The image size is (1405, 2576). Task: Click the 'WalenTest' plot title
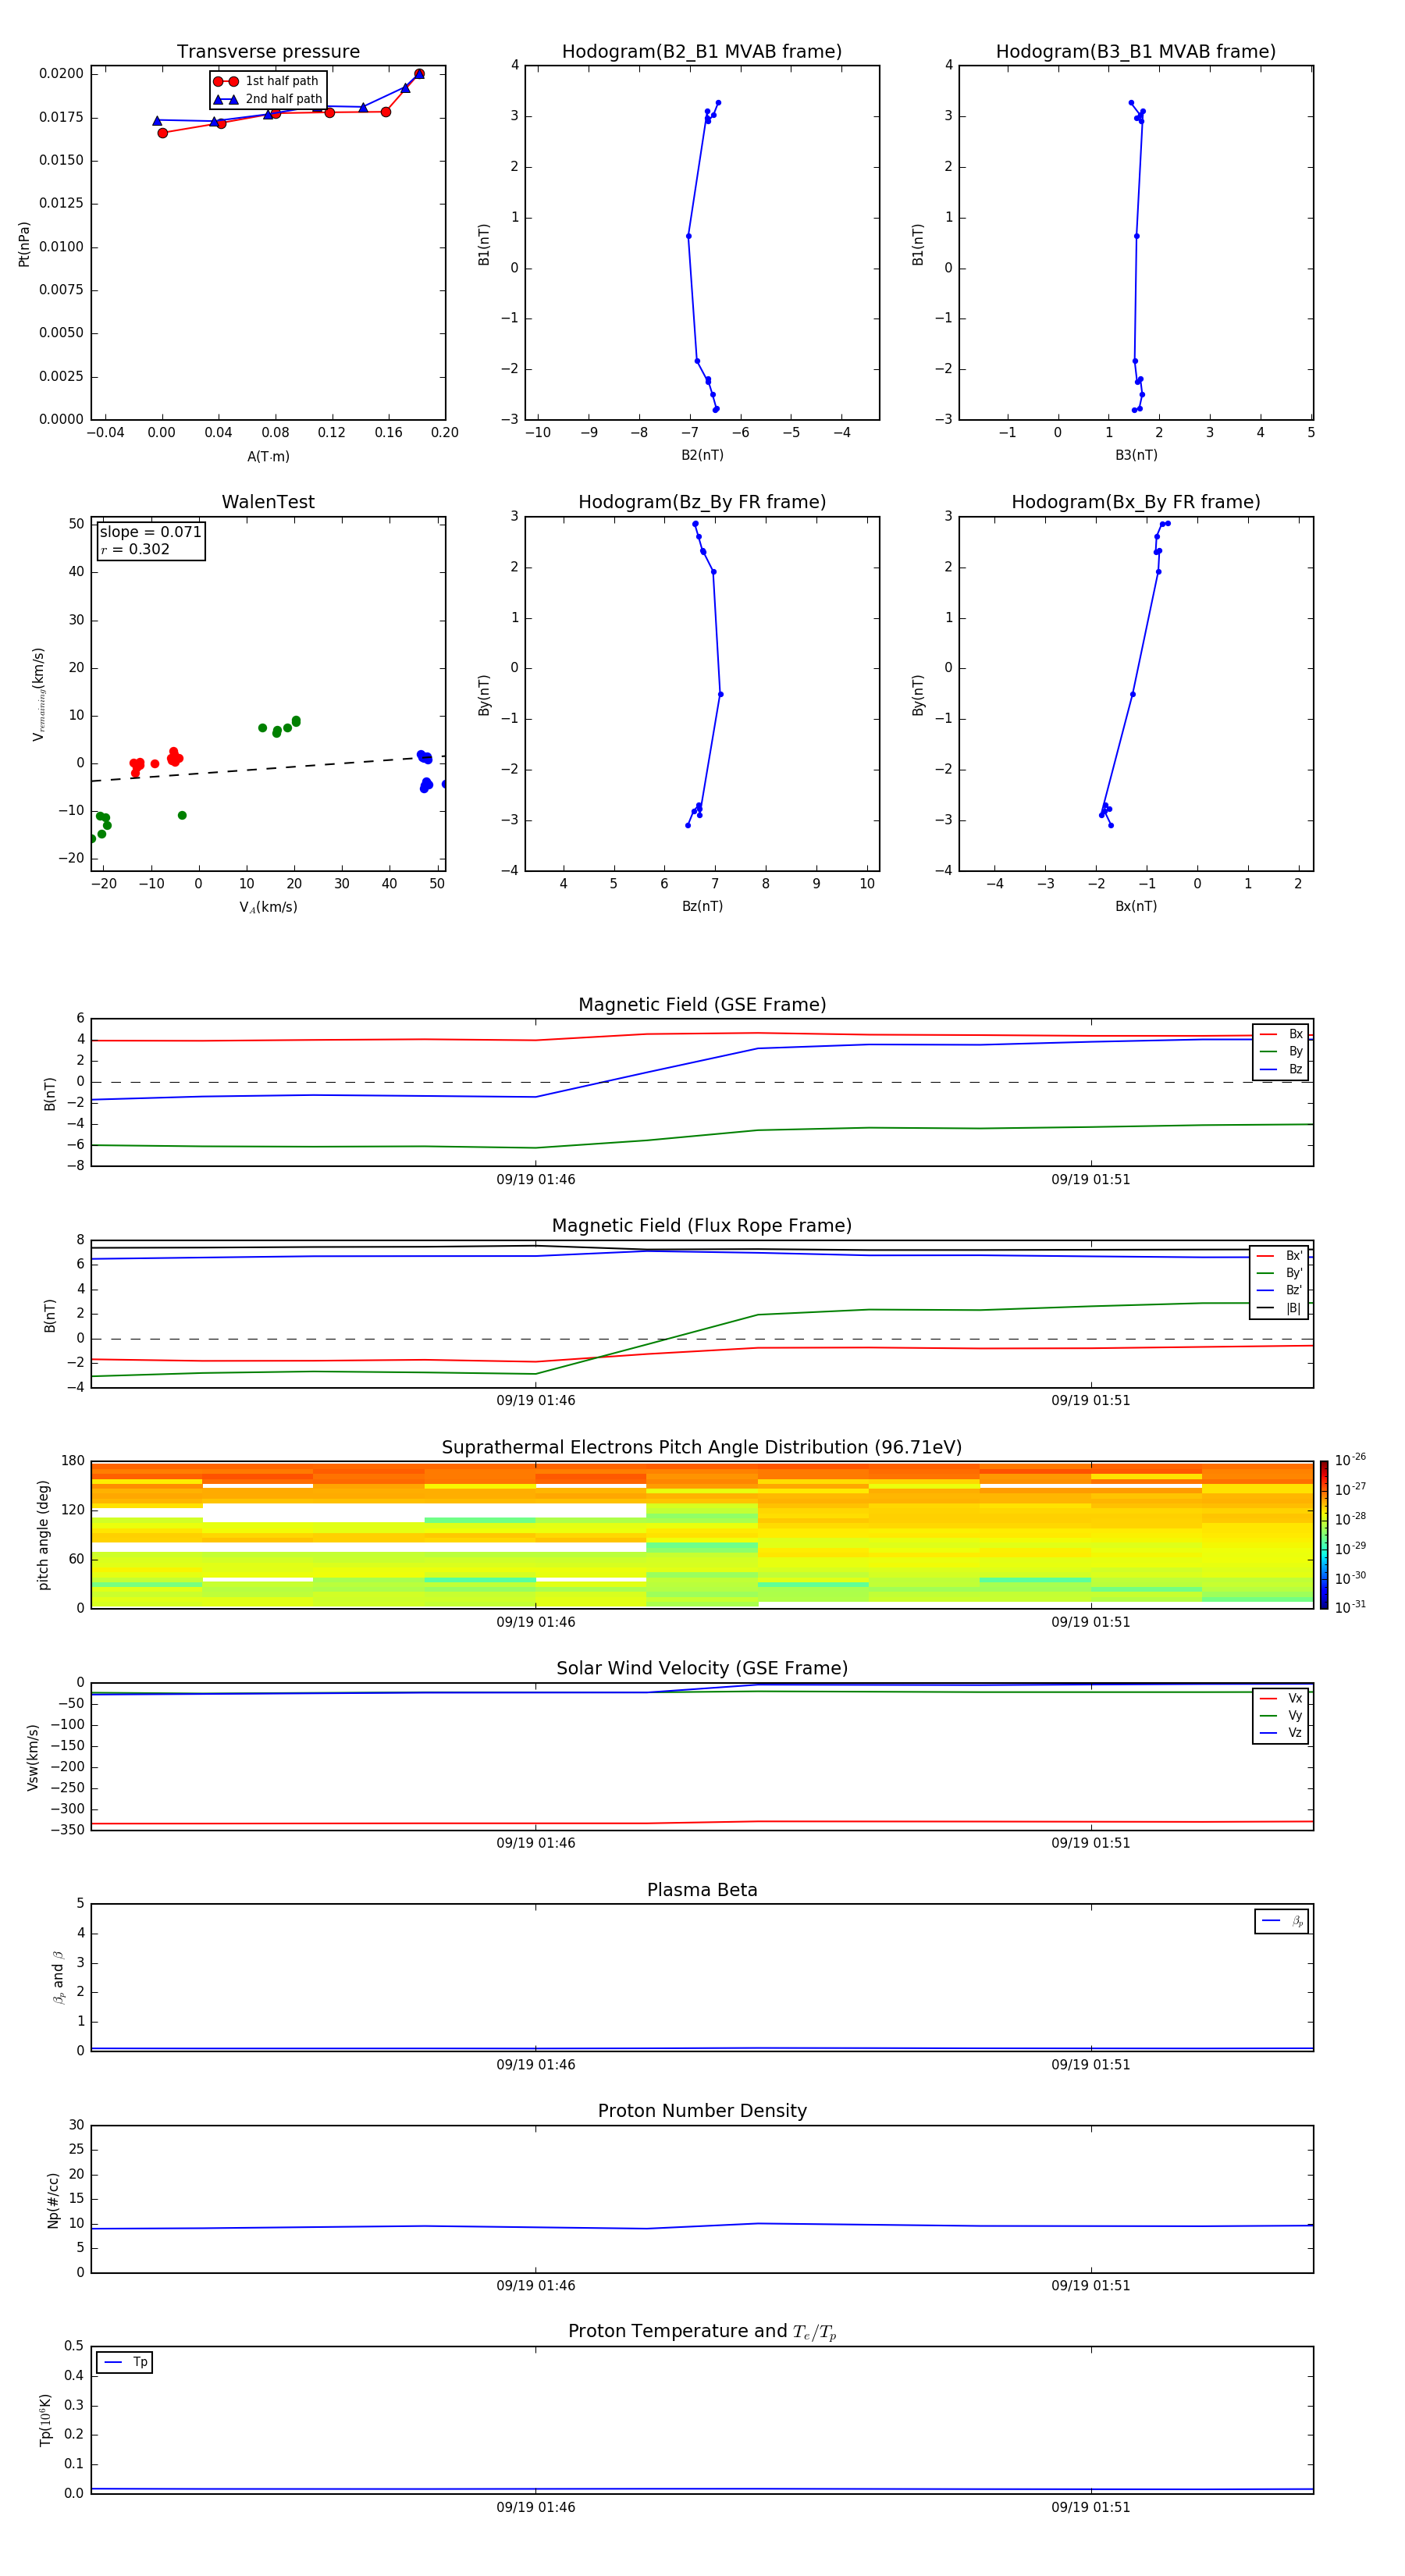pos(268,502)
